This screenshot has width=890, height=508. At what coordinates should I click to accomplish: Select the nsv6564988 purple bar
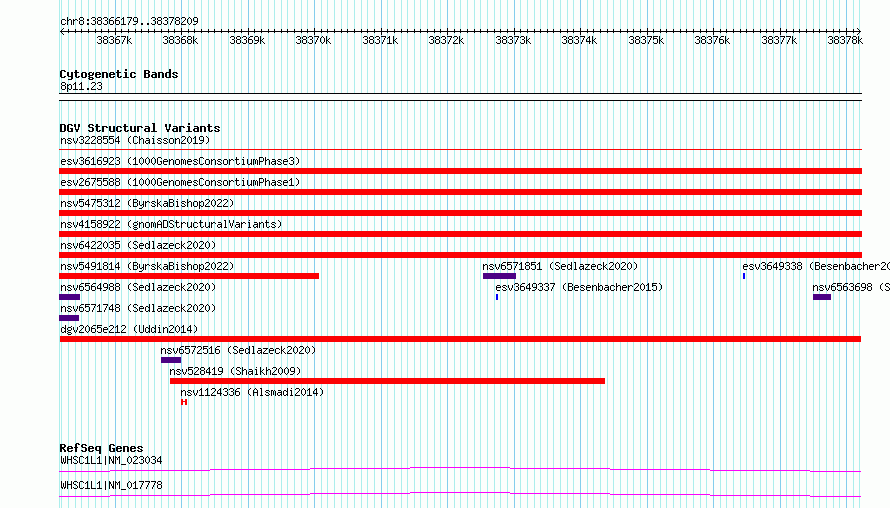69,297
